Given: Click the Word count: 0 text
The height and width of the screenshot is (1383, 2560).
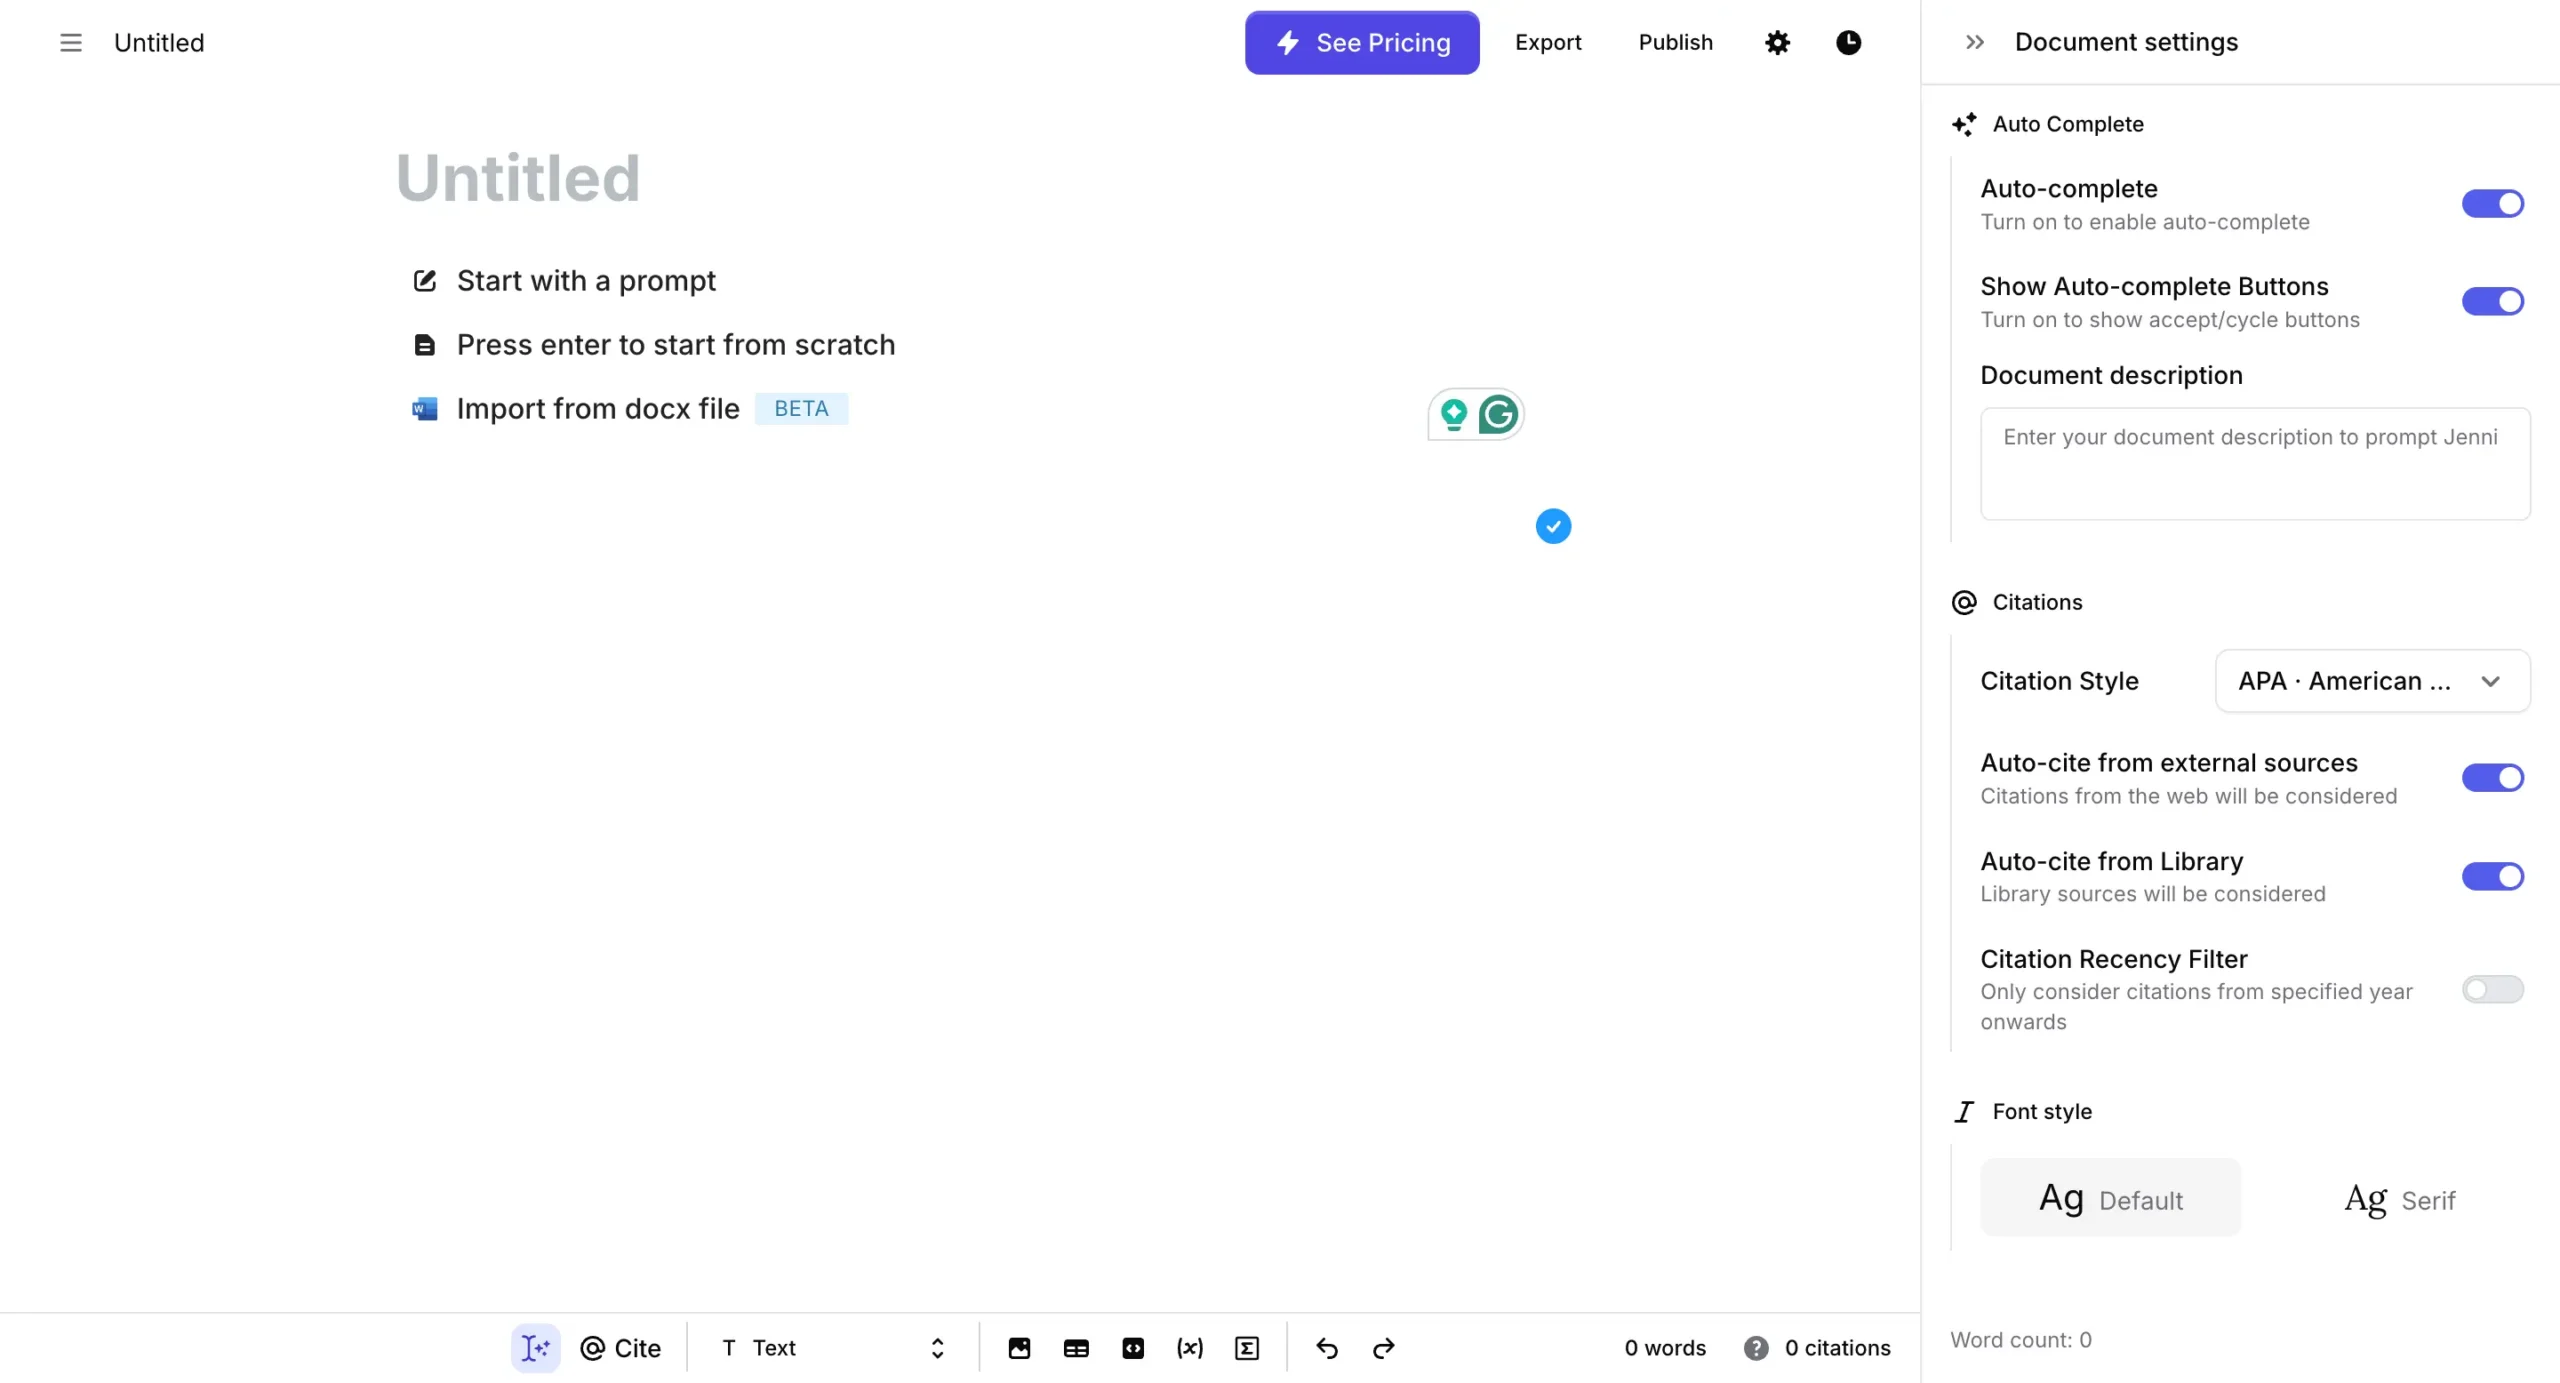Looking at the screenshot, I should click(x=2020, y=1340).
